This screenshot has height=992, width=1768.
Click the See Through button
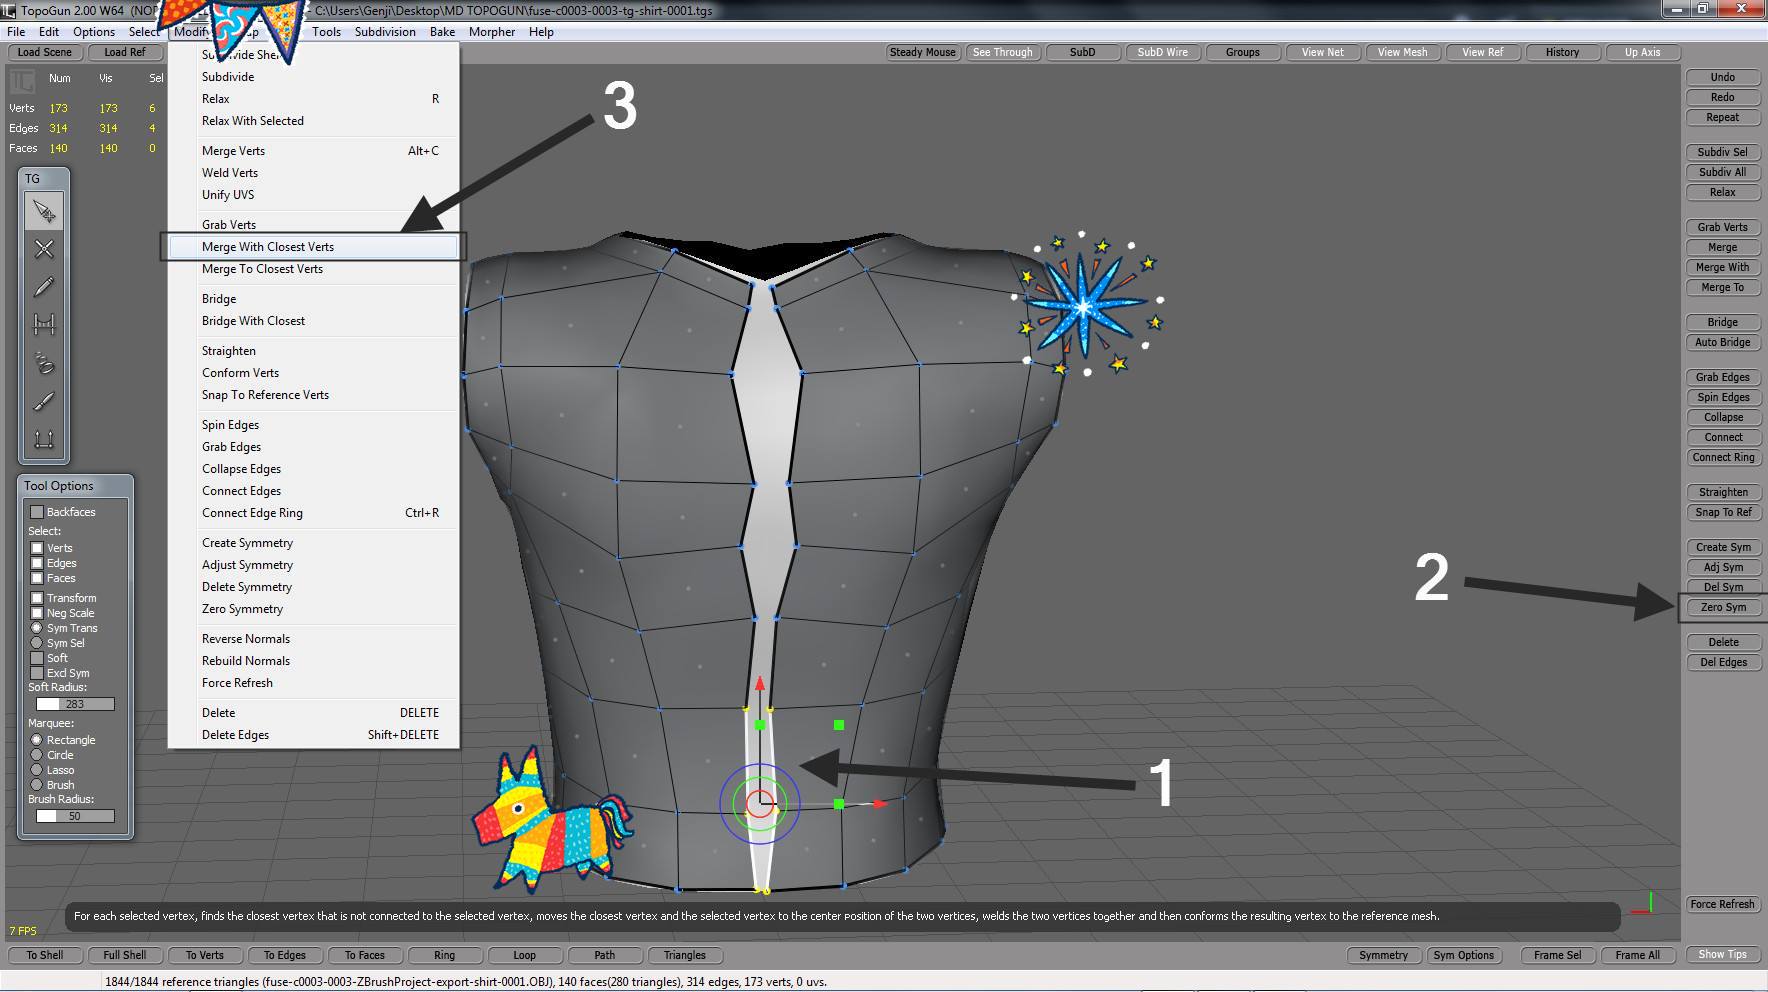1002,52
